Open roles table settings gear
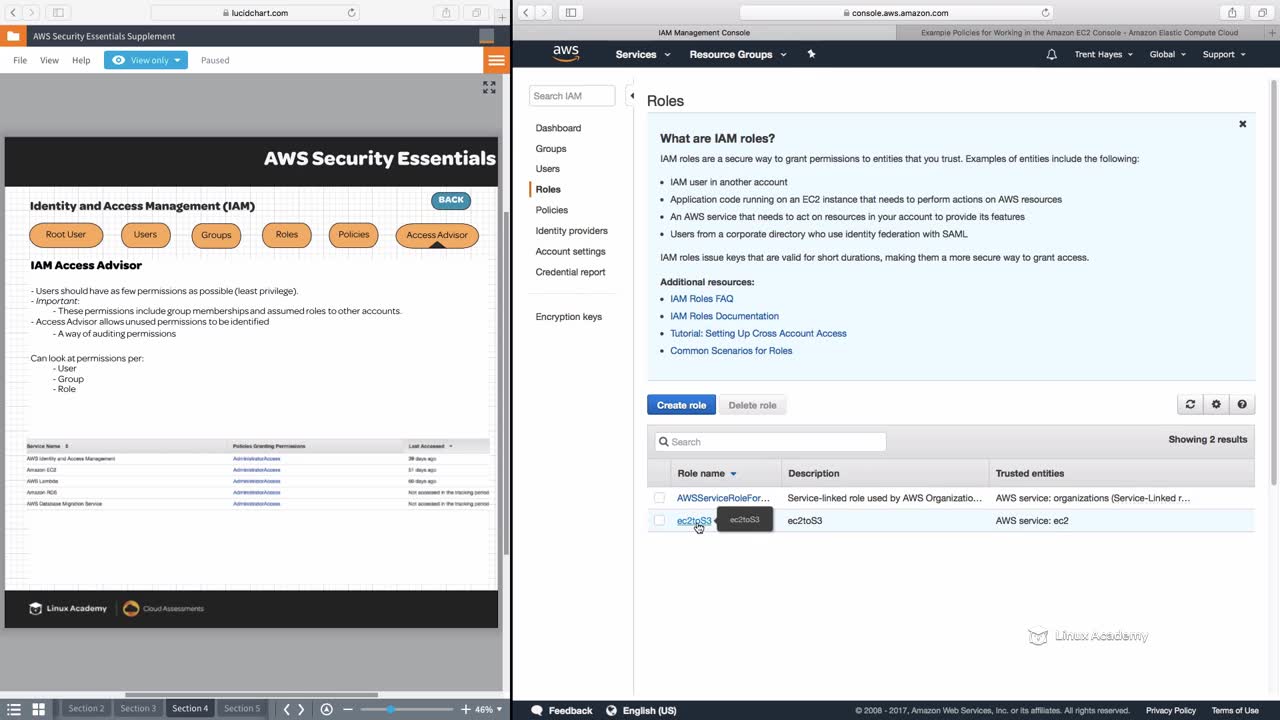The image size is (1280, 720). click(x=1216, y=405)
